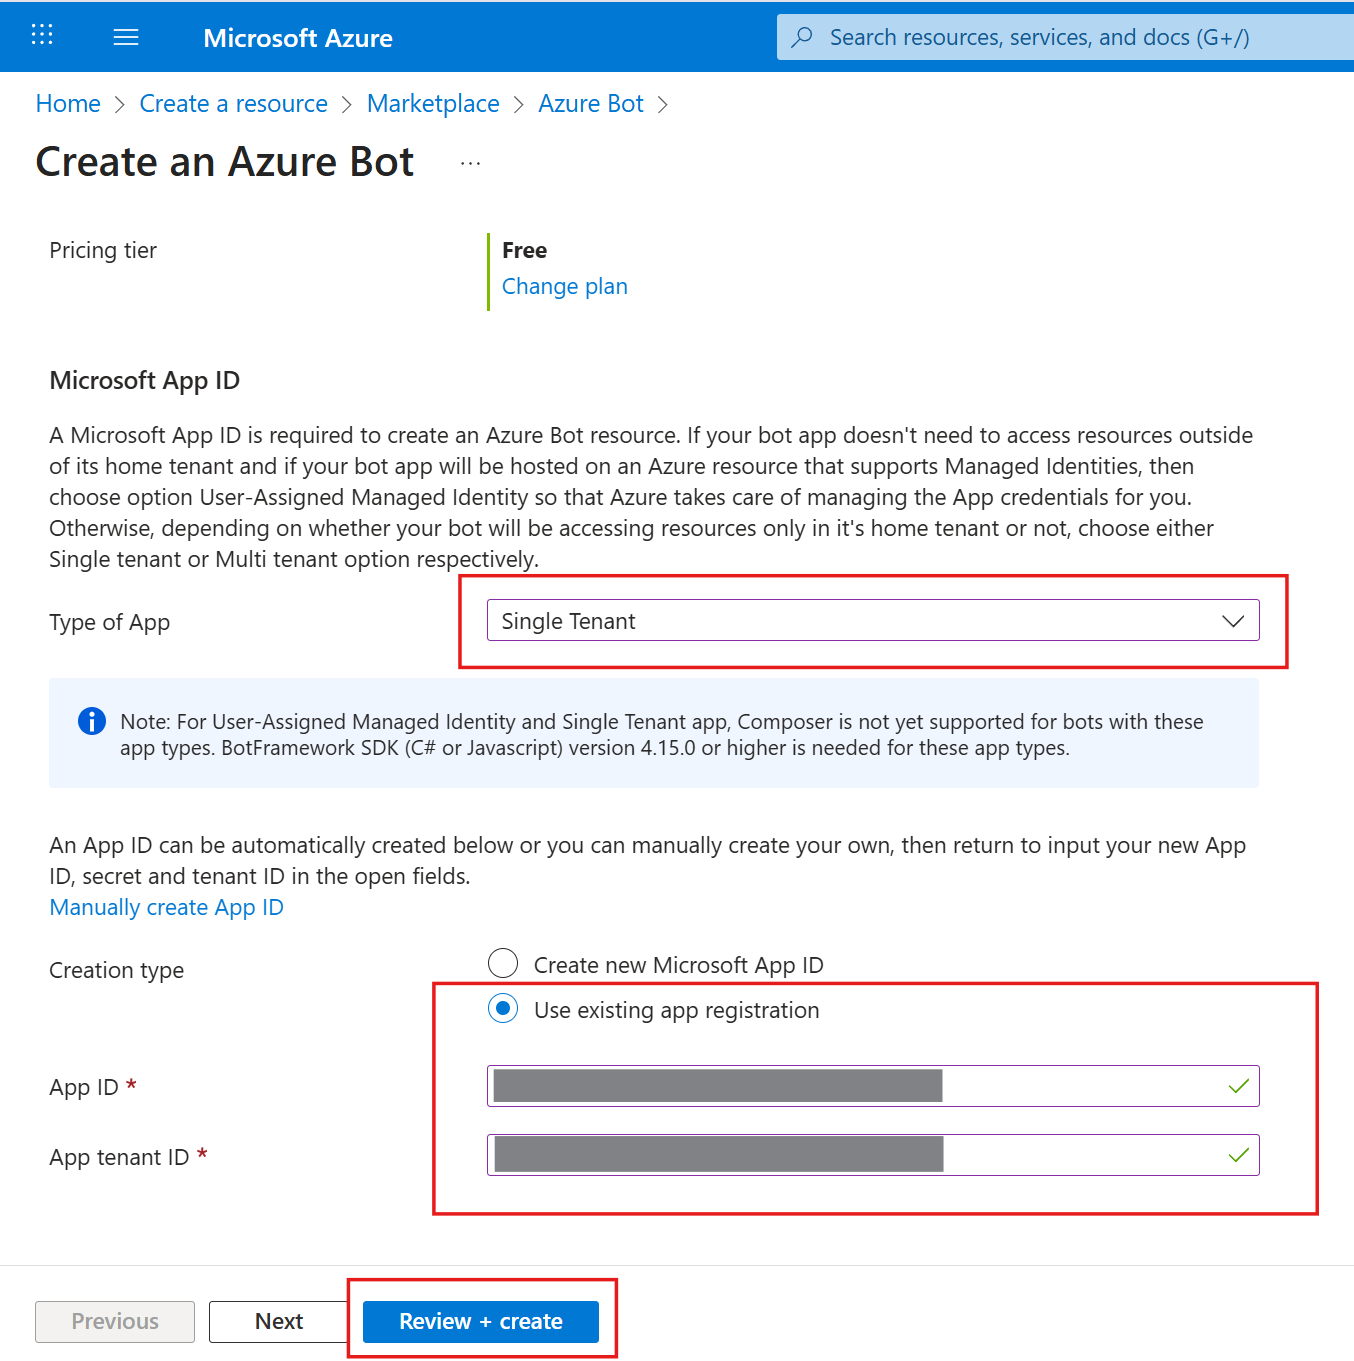The height and width of the screenshot is (1361, 1354).
Task: Open the hamburger navigation menu
Action: click(x=126, y=36)
